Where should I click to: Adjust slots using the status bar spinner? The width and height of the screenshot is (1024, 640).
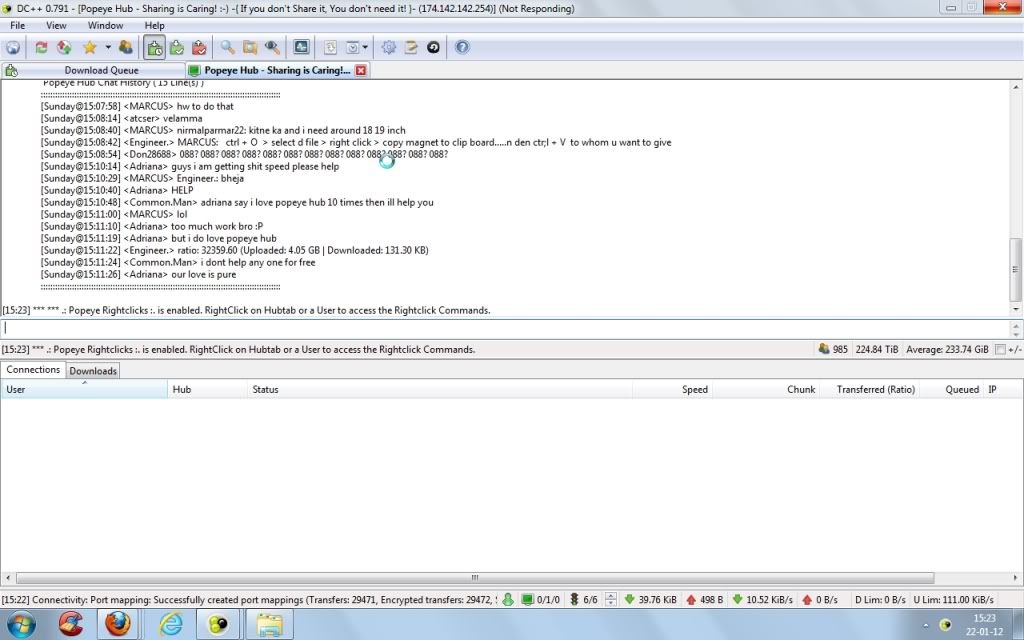click(611, 600)
